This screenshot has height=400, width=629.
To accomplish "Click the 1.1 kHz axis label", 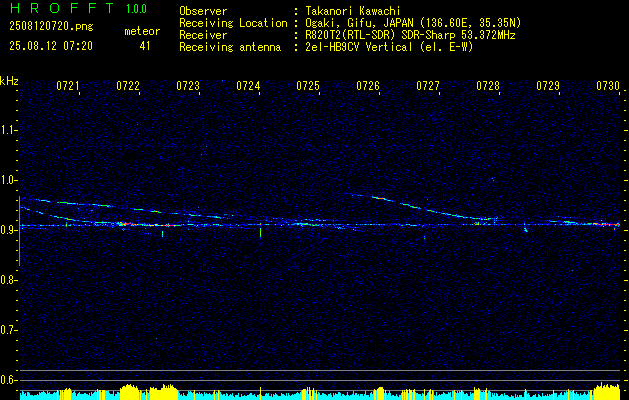I will tap(8, 130).
